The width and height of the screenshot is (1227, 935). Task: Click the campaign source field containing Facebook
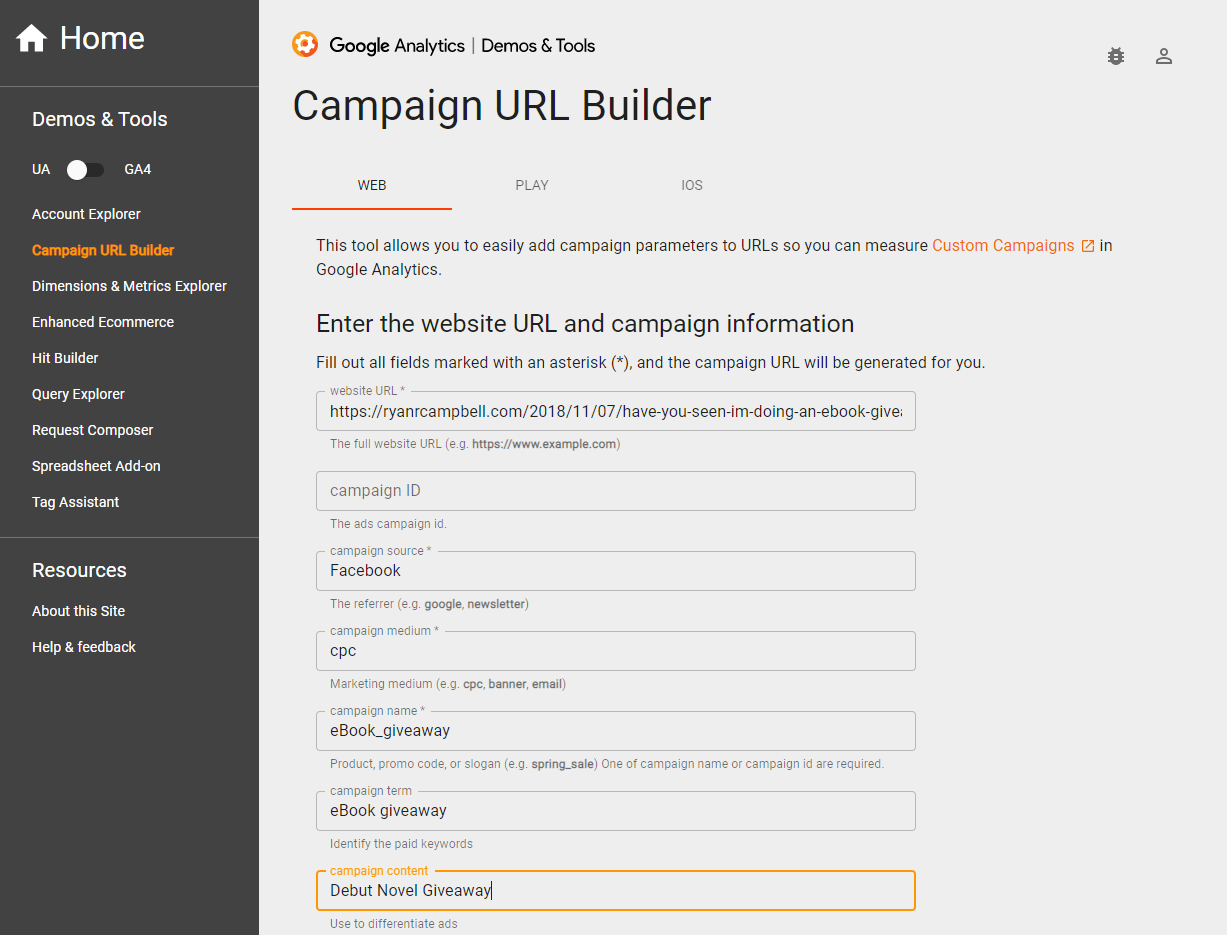point(616,571)
